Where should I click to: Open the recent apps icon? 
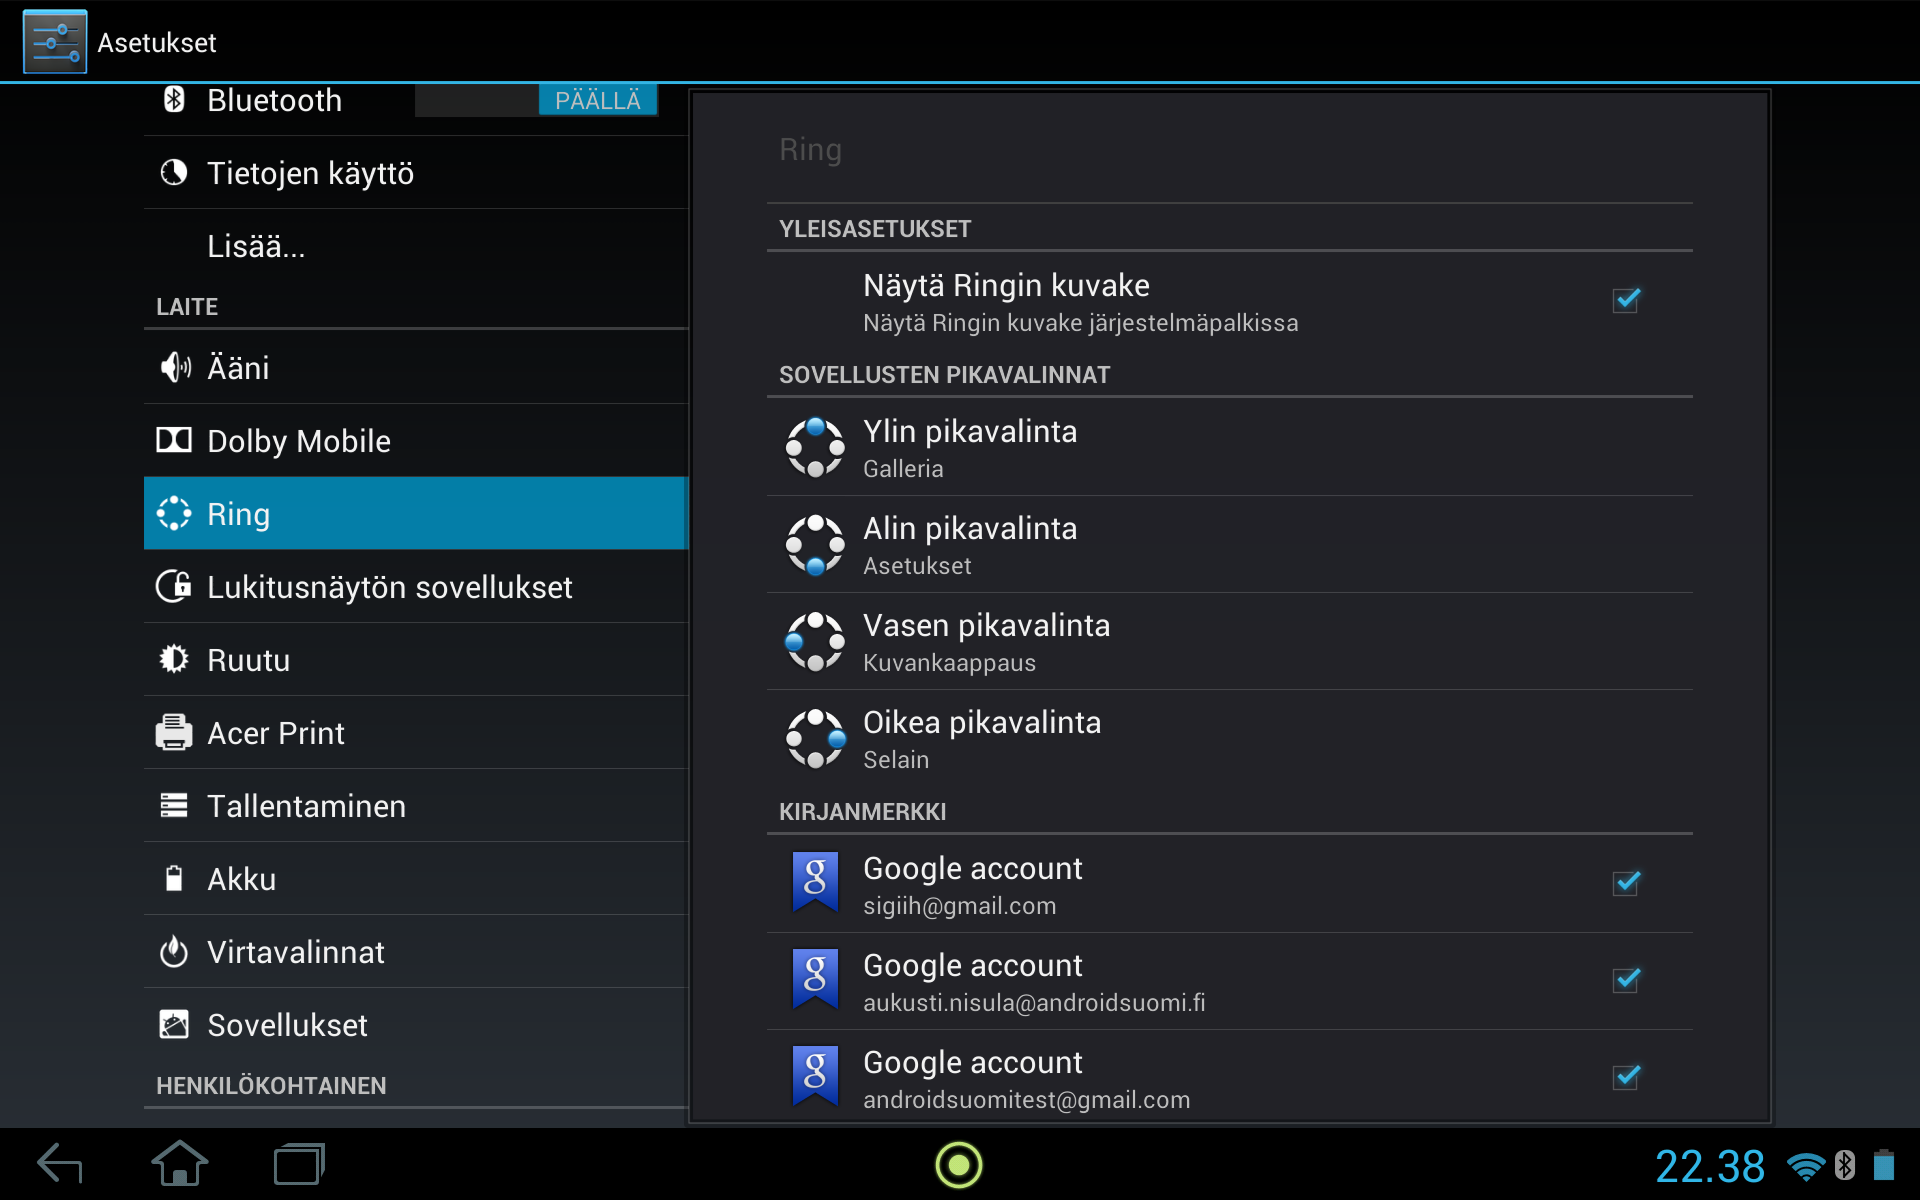pyautogui.click(x=300, y=1165)
